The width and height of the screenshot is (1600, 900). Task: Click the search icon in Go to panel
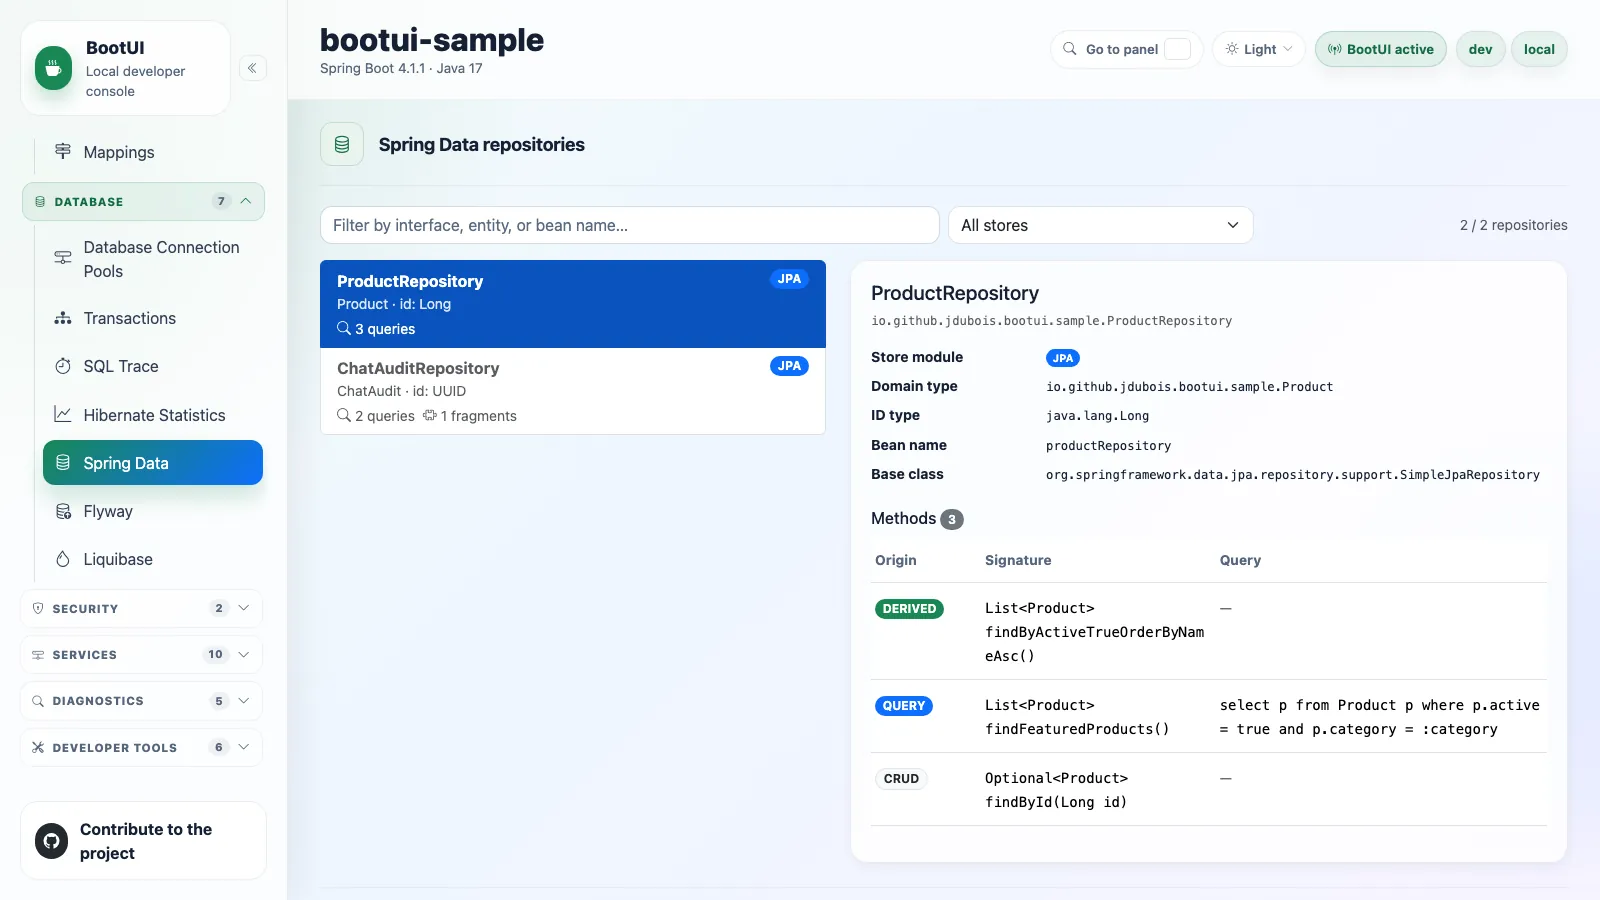pos(1070,49)
